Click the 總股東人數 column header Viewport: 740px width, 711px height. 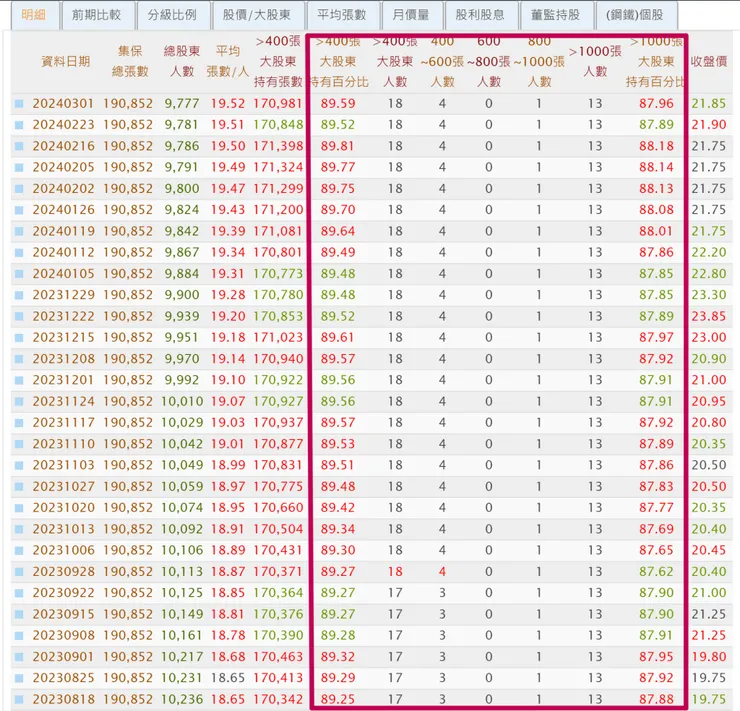click(x=182, y=61)
